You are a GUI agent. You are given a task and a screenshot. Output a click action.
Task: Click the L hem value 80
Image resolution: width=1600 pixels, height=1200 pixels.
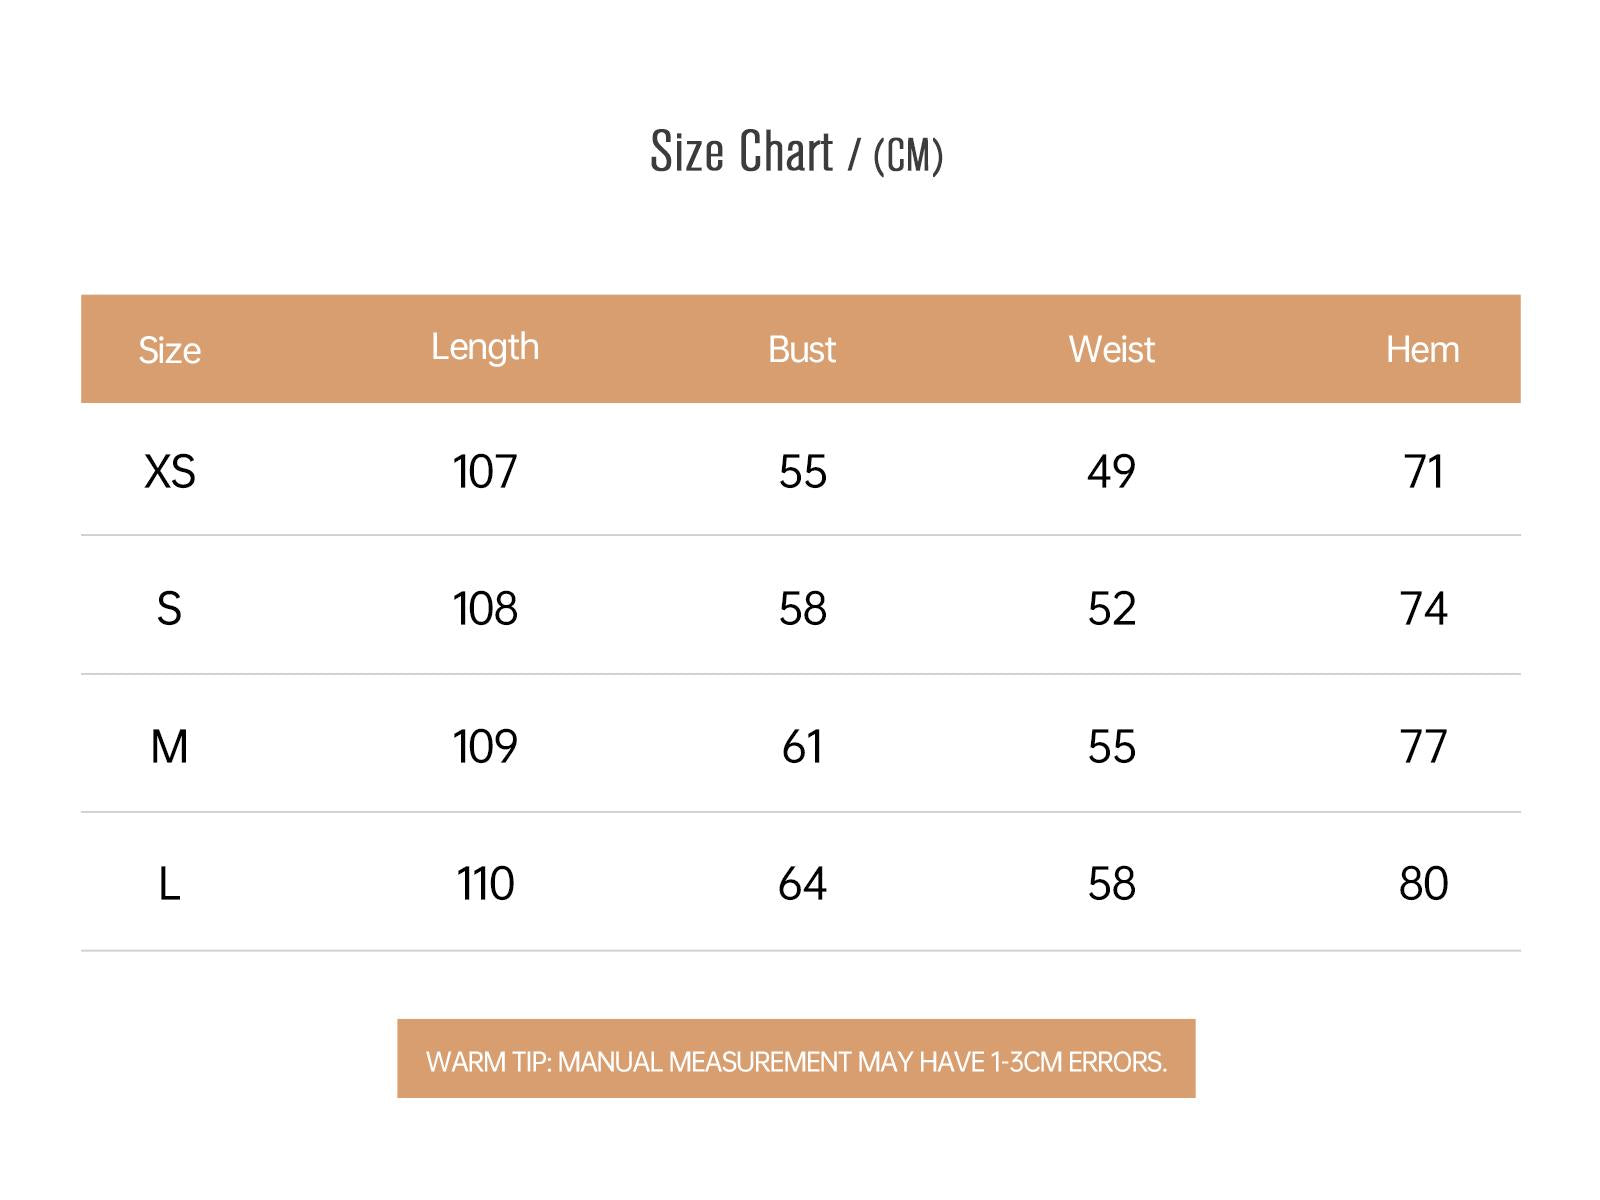click(1424, 884)
